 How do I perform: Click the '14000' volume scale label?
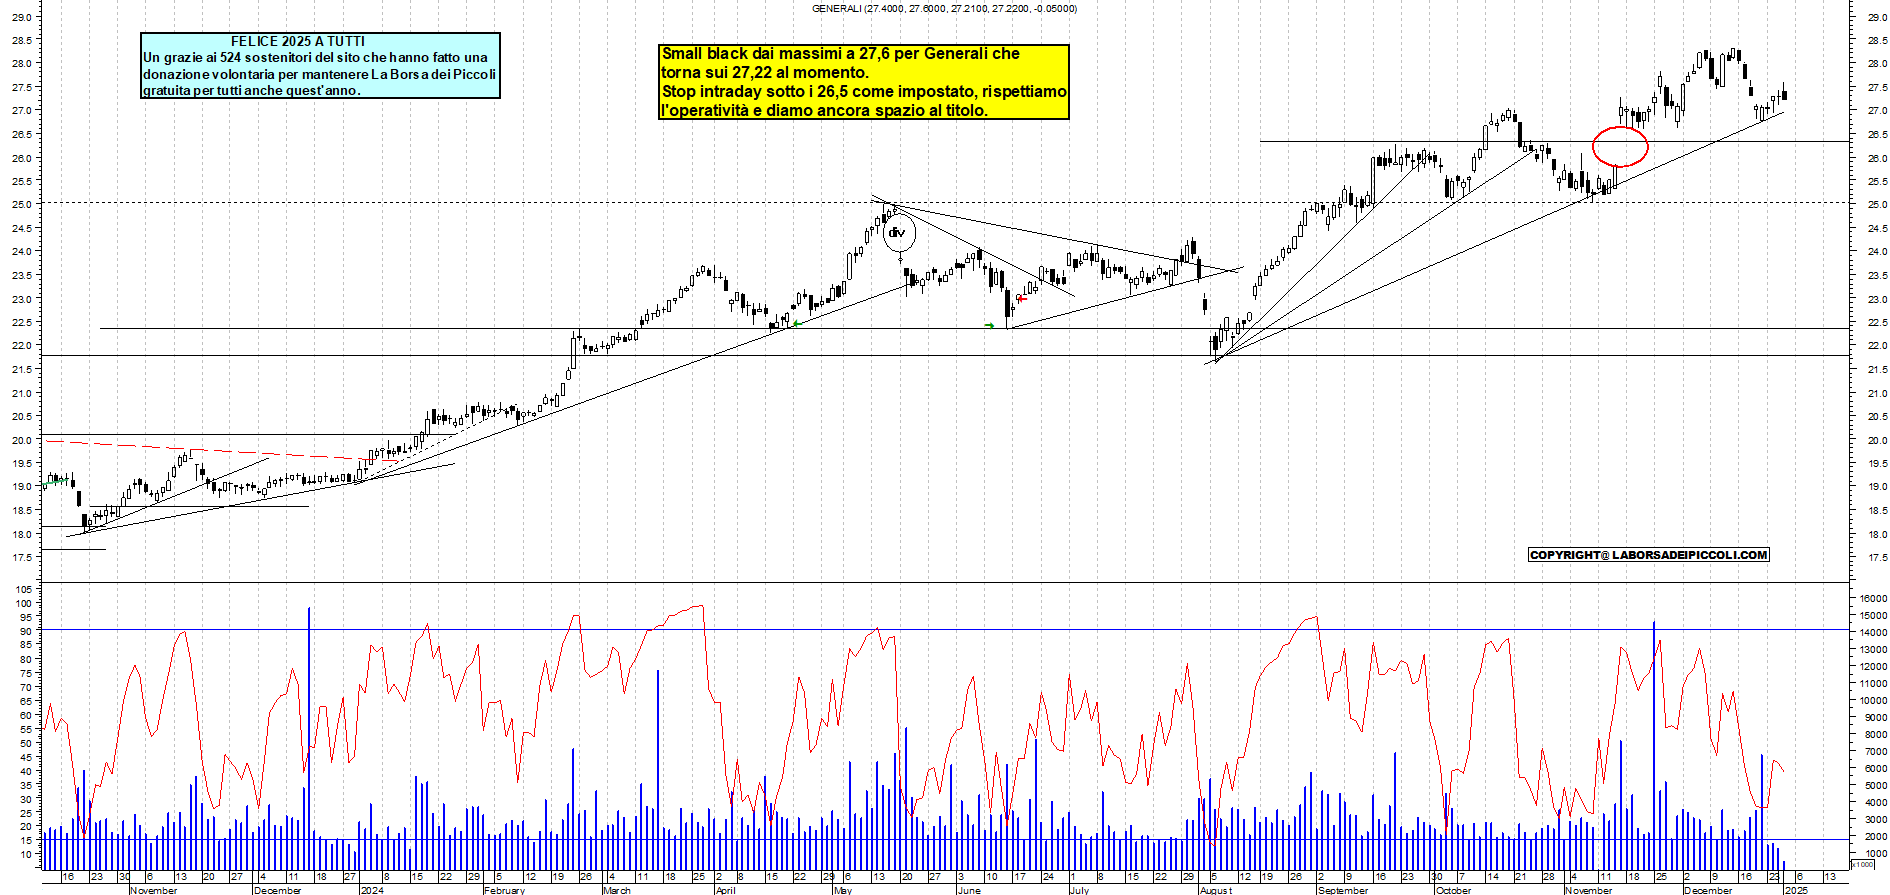point(1872,633)
